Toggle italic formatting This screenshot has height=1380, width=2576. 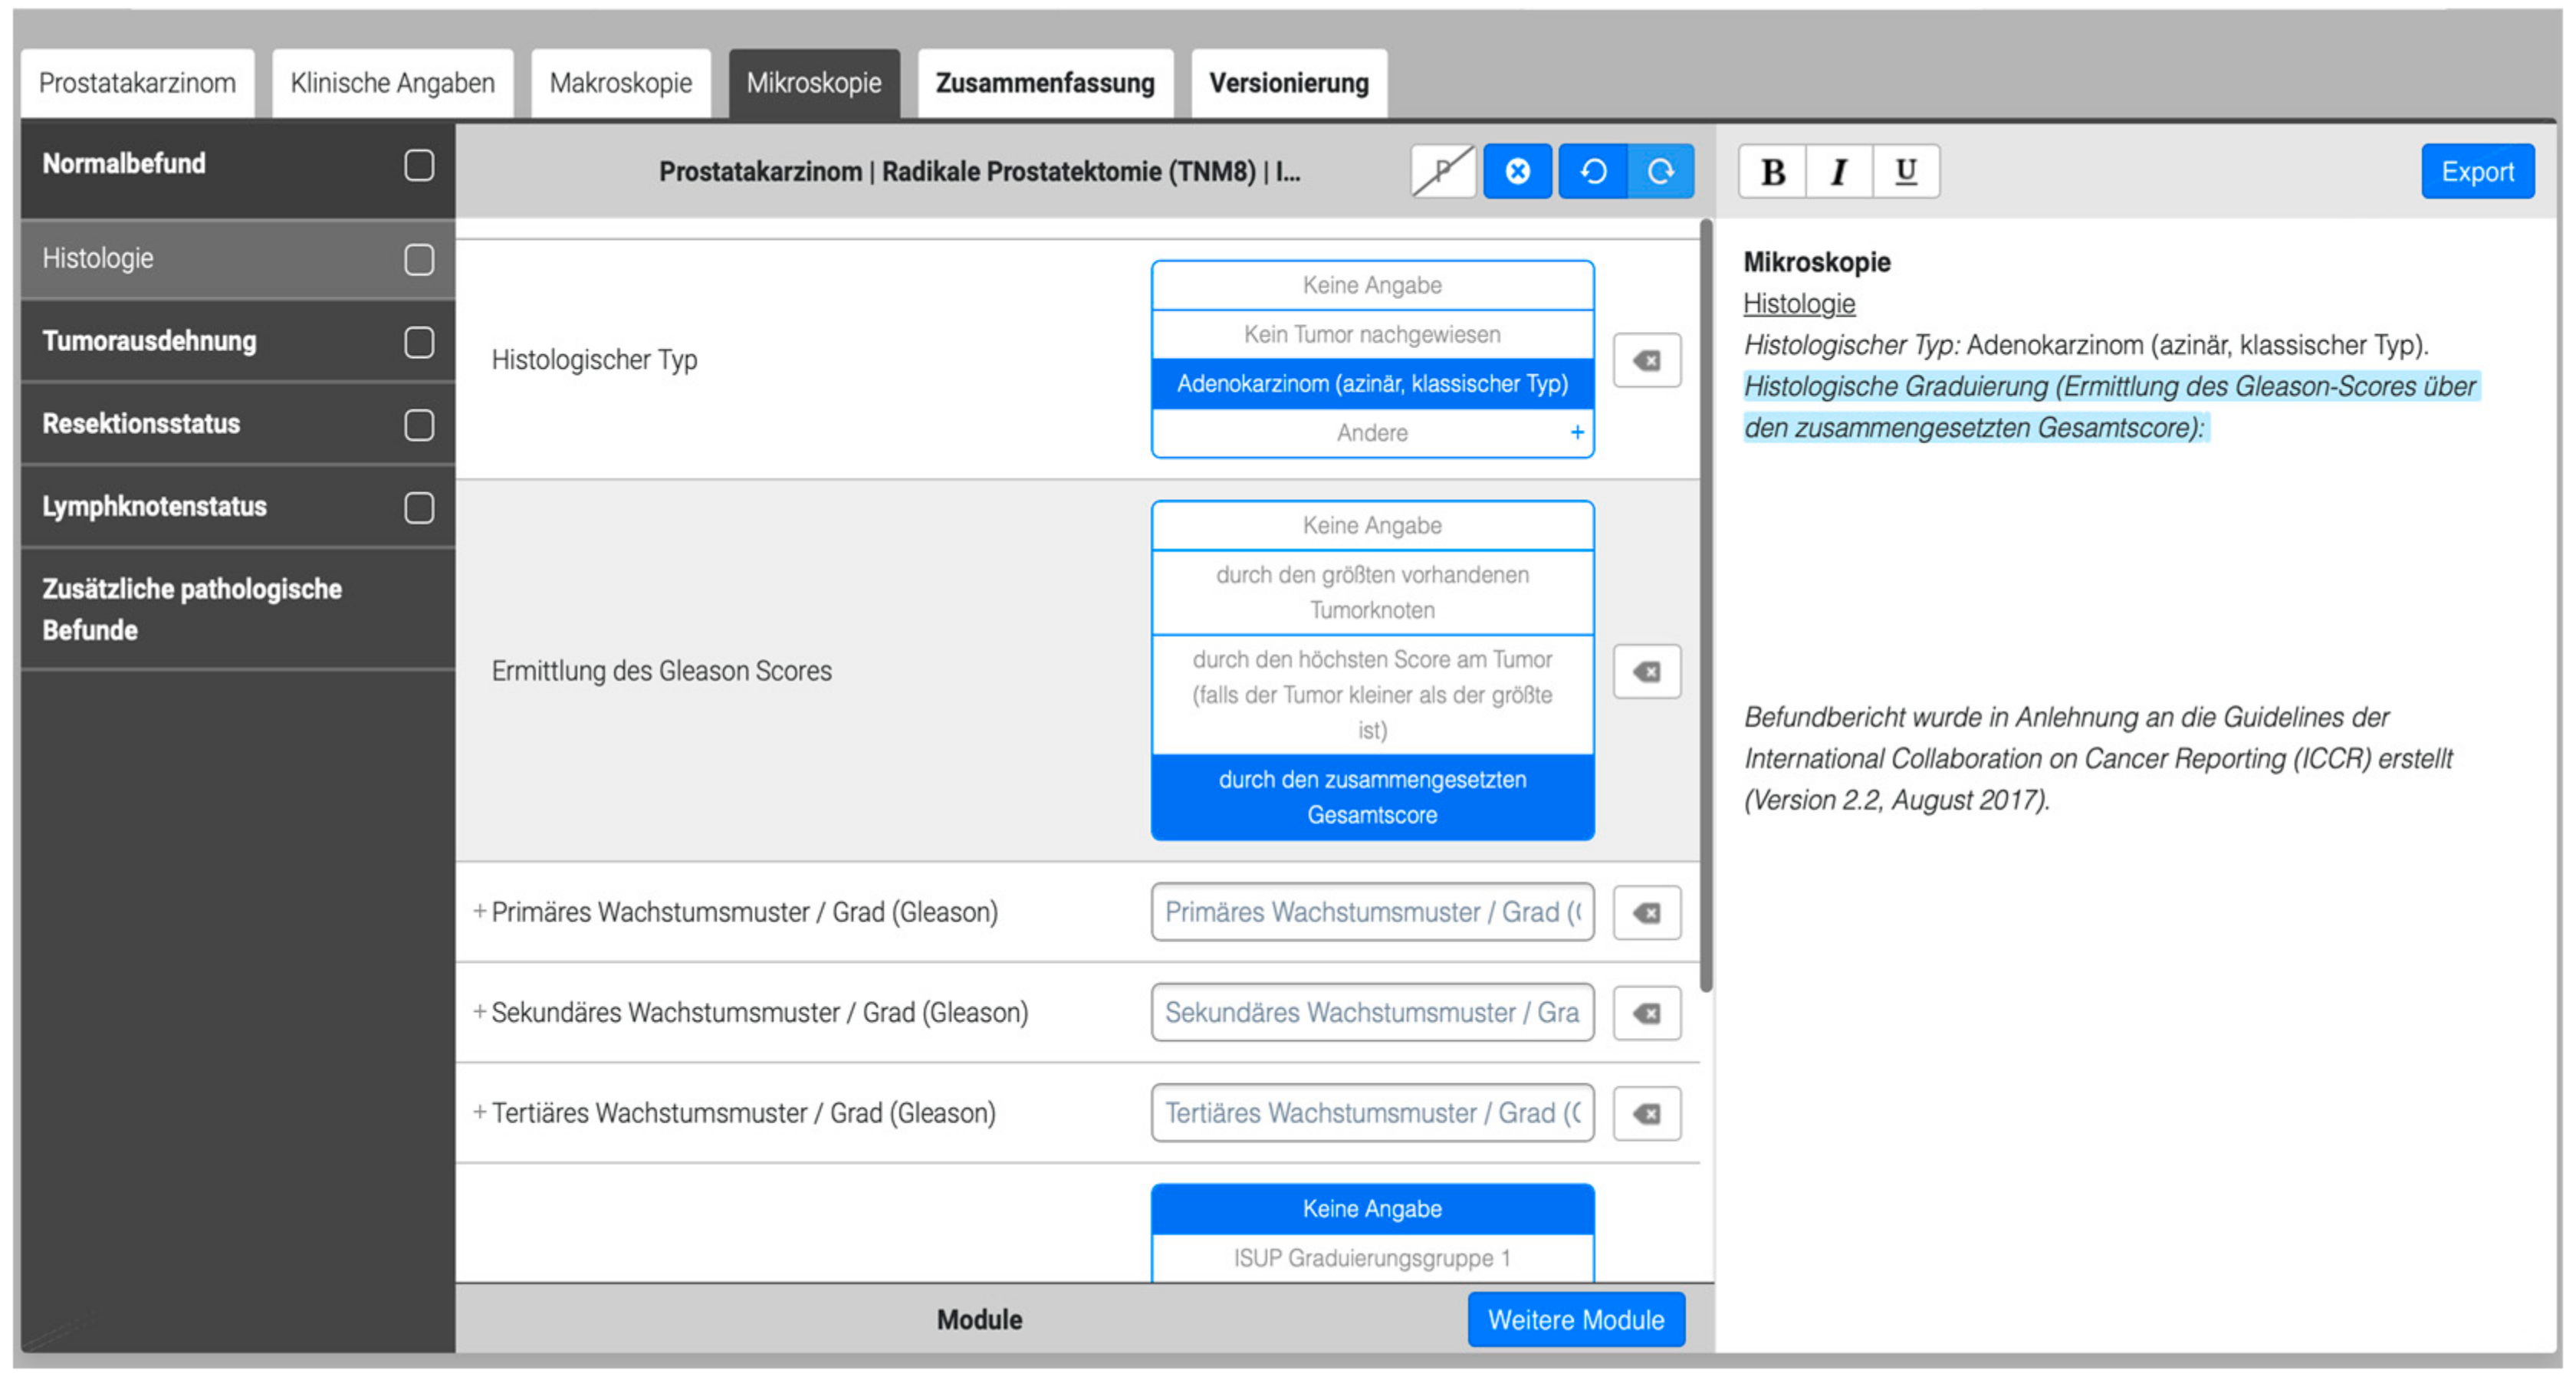tap(1838, 171)
